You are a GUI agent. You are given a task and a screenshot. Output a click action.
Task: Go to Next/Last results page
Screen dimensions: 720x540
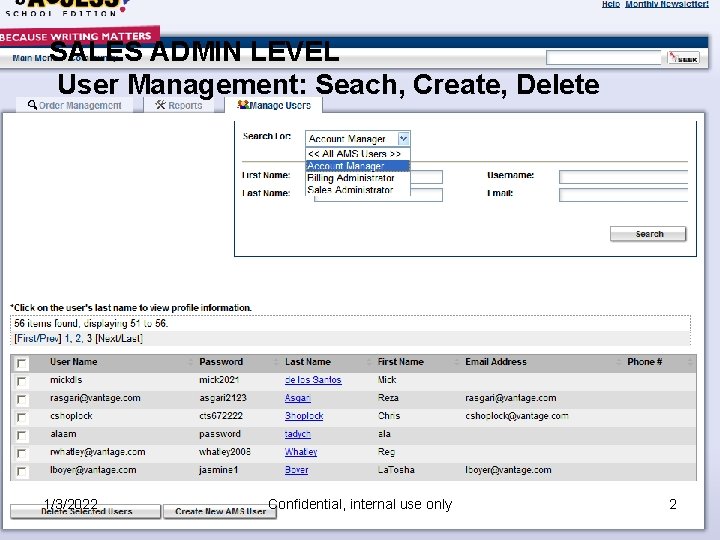[x=119, y=338]
